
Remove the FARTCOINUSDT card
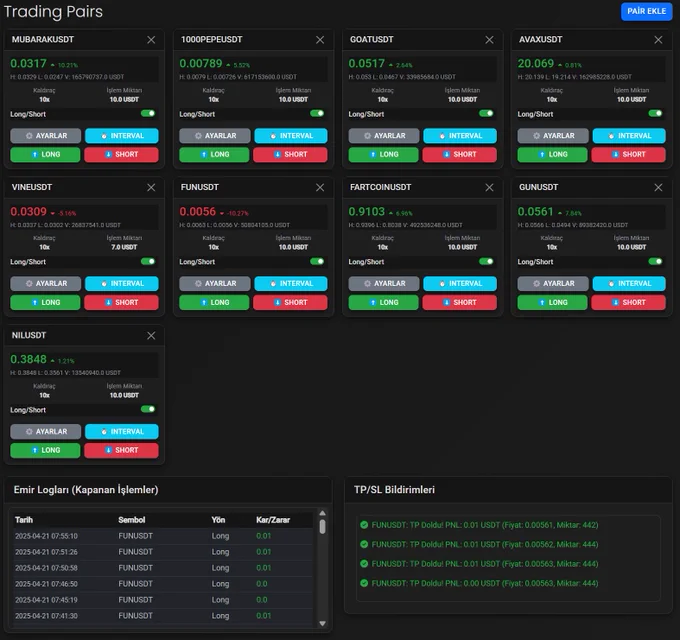pyautogui.click(x=489, y=187)
